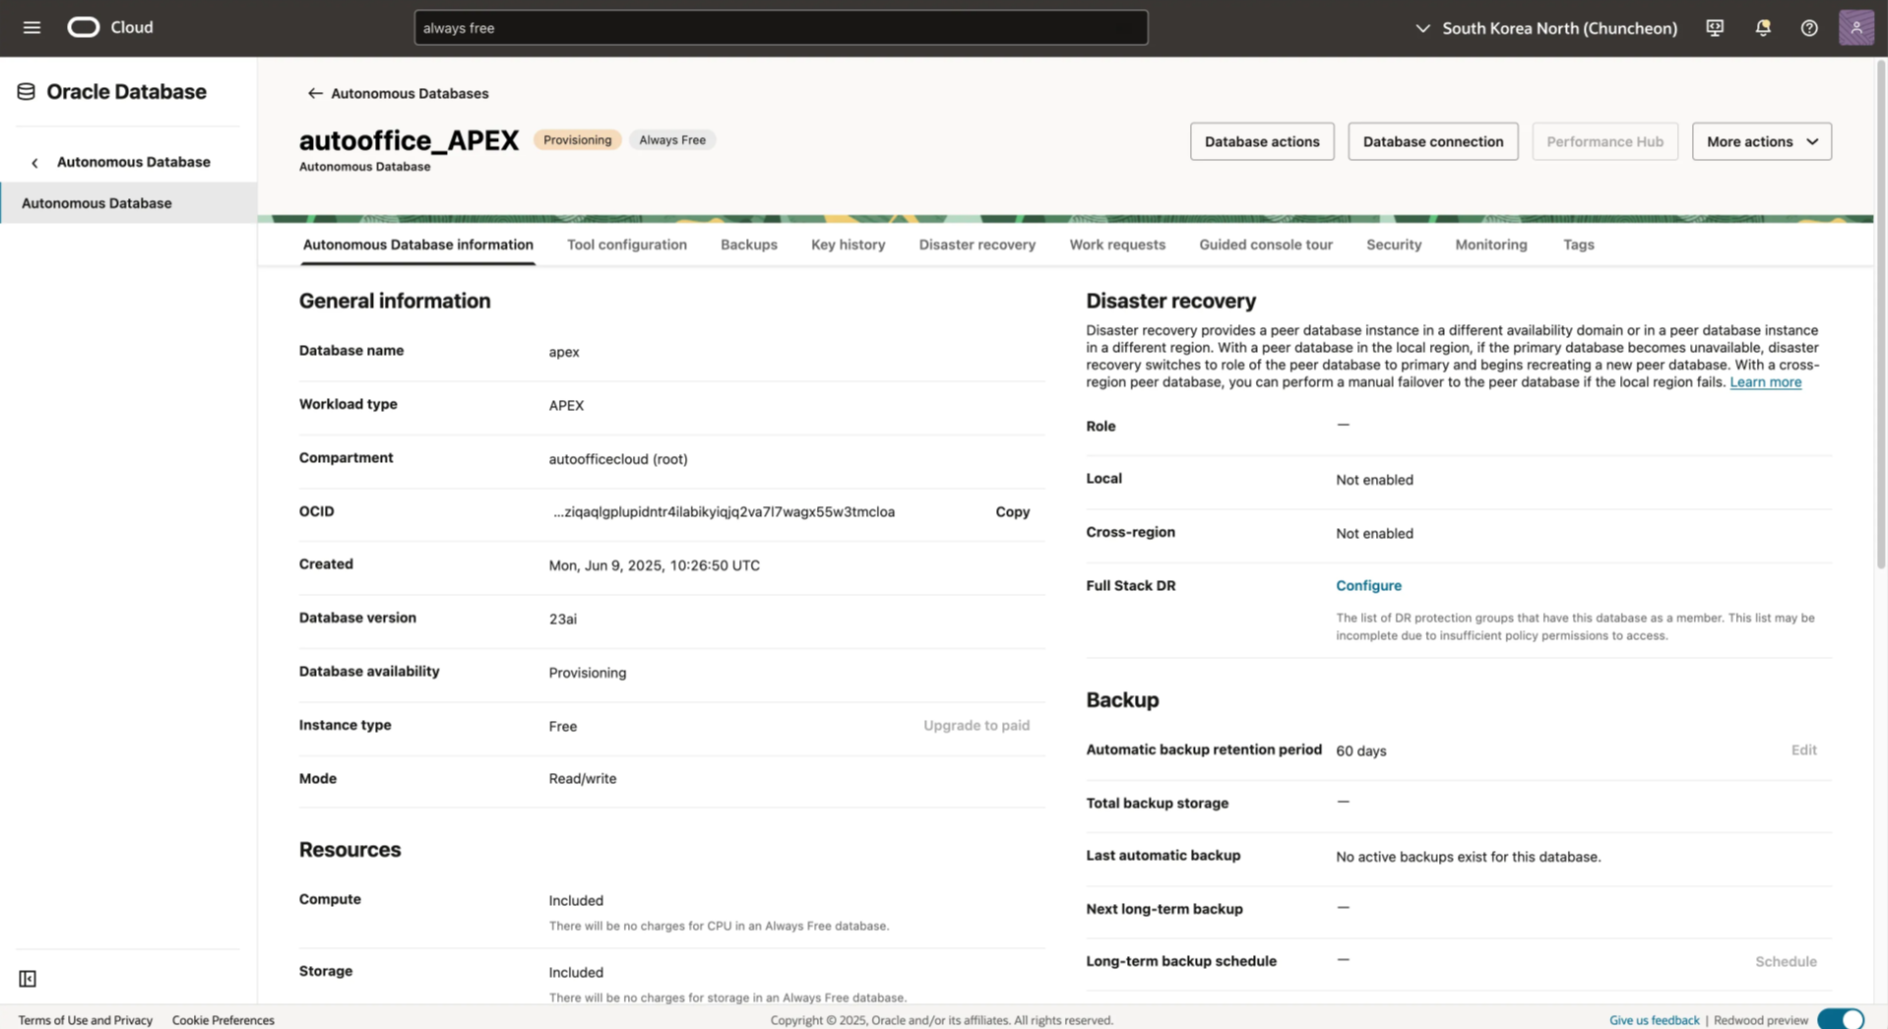Image resolution: width=1888 pixels, height=1029 pixels.
Task: Click the Mode value Read/write
Action: (582, 778)
